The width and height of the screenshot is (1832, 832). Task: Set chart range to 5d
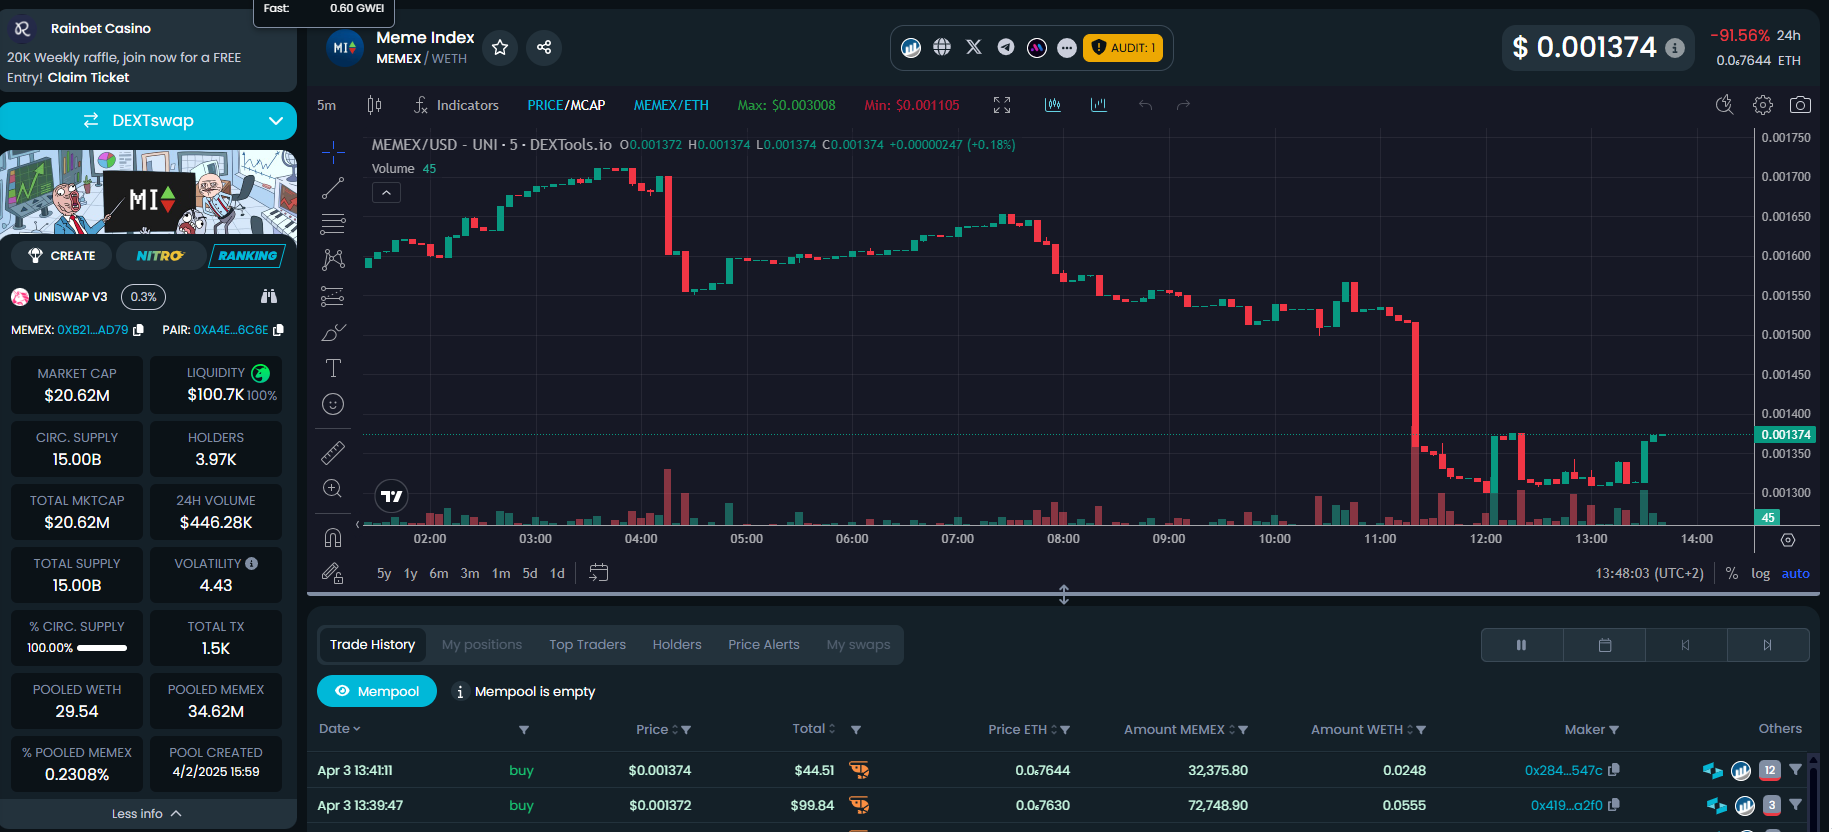click(x=530, y=573)
